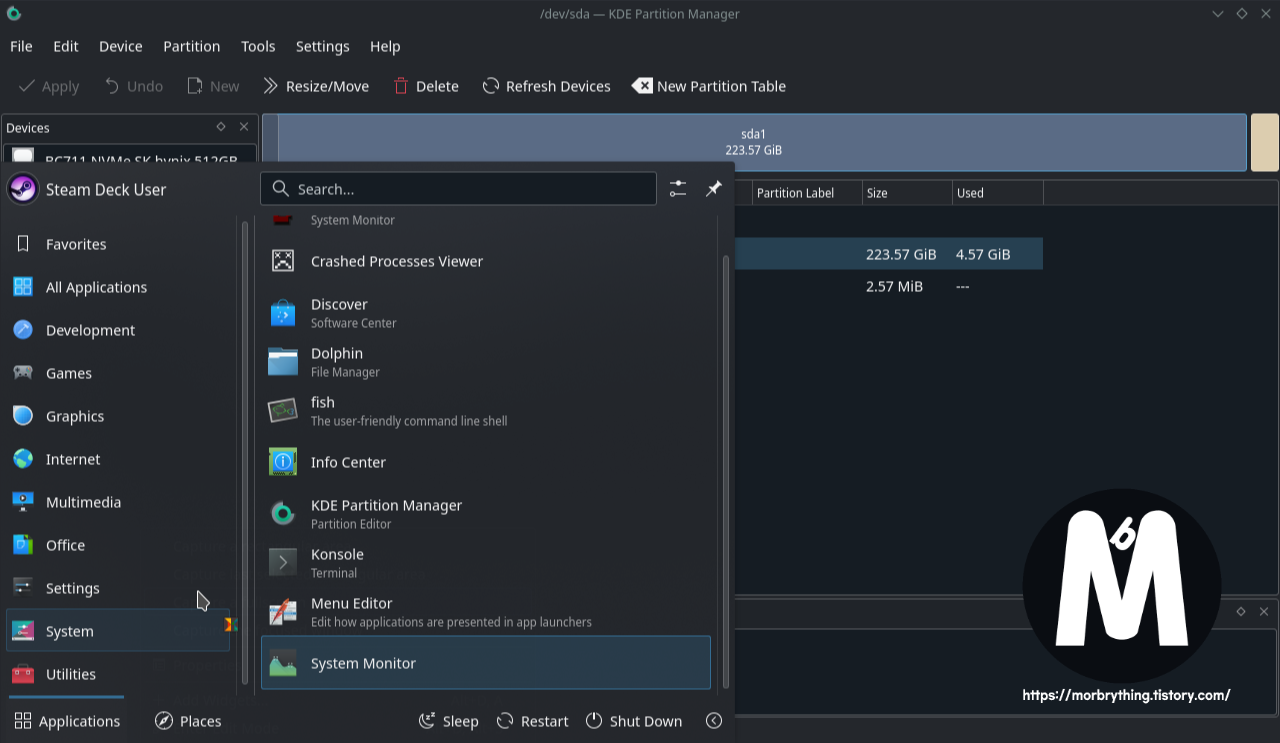Viewport: 1280px width, 743px height.
Task: Close the Devices panel
Action: 243,127
